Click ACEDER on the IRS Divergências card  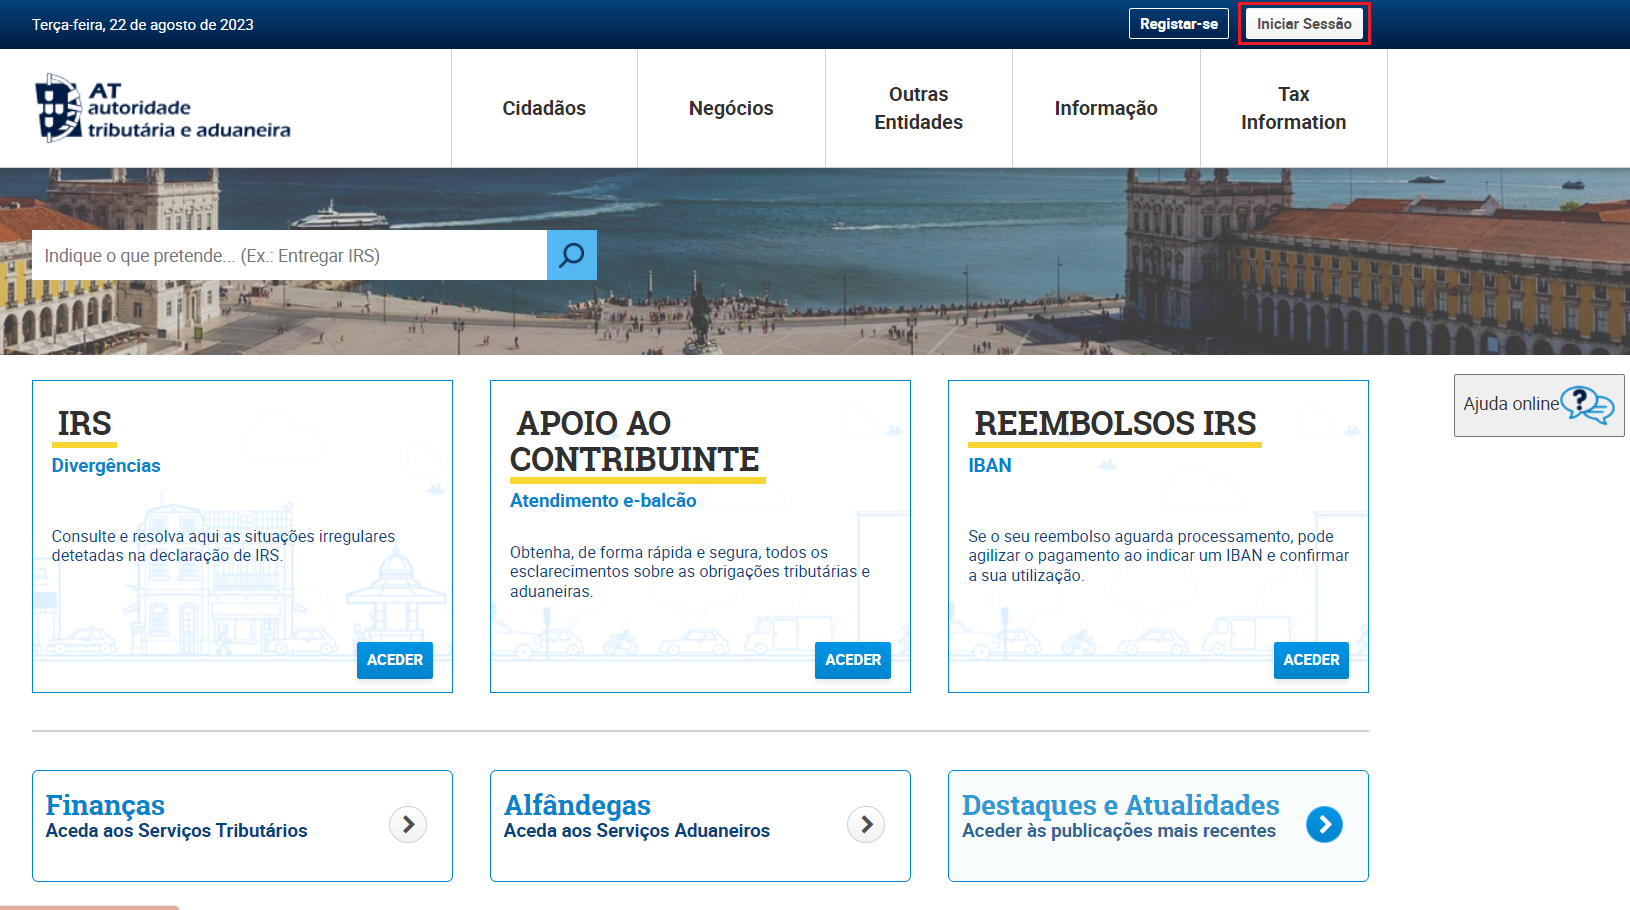pyautogui.click(x=395, y=660)
